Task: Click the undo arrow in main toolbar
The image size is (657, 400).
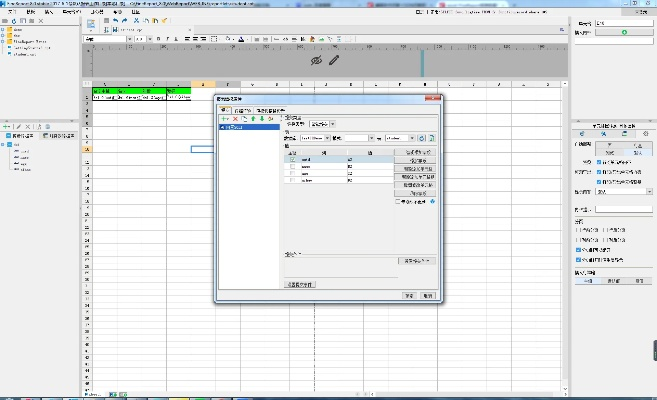Action: coord(114,20)
